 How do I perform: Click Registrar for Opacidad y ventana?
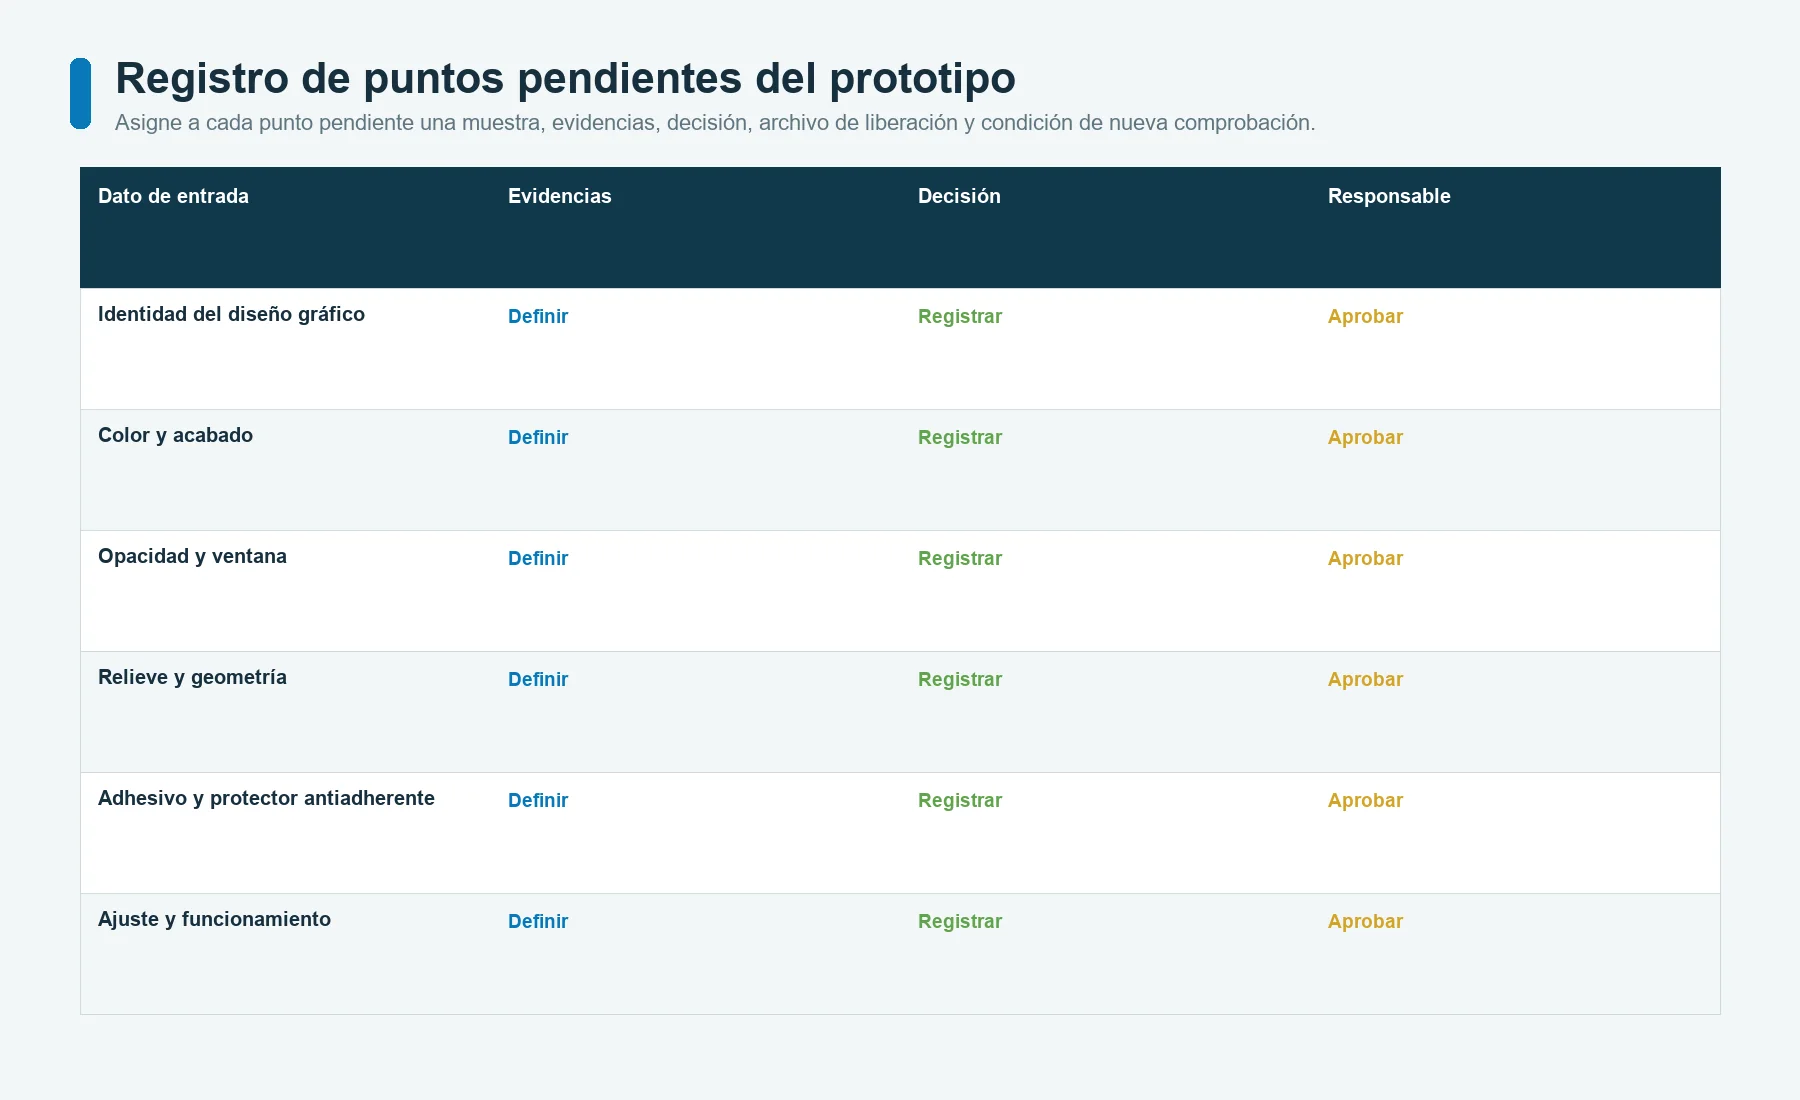coord(960,558)
